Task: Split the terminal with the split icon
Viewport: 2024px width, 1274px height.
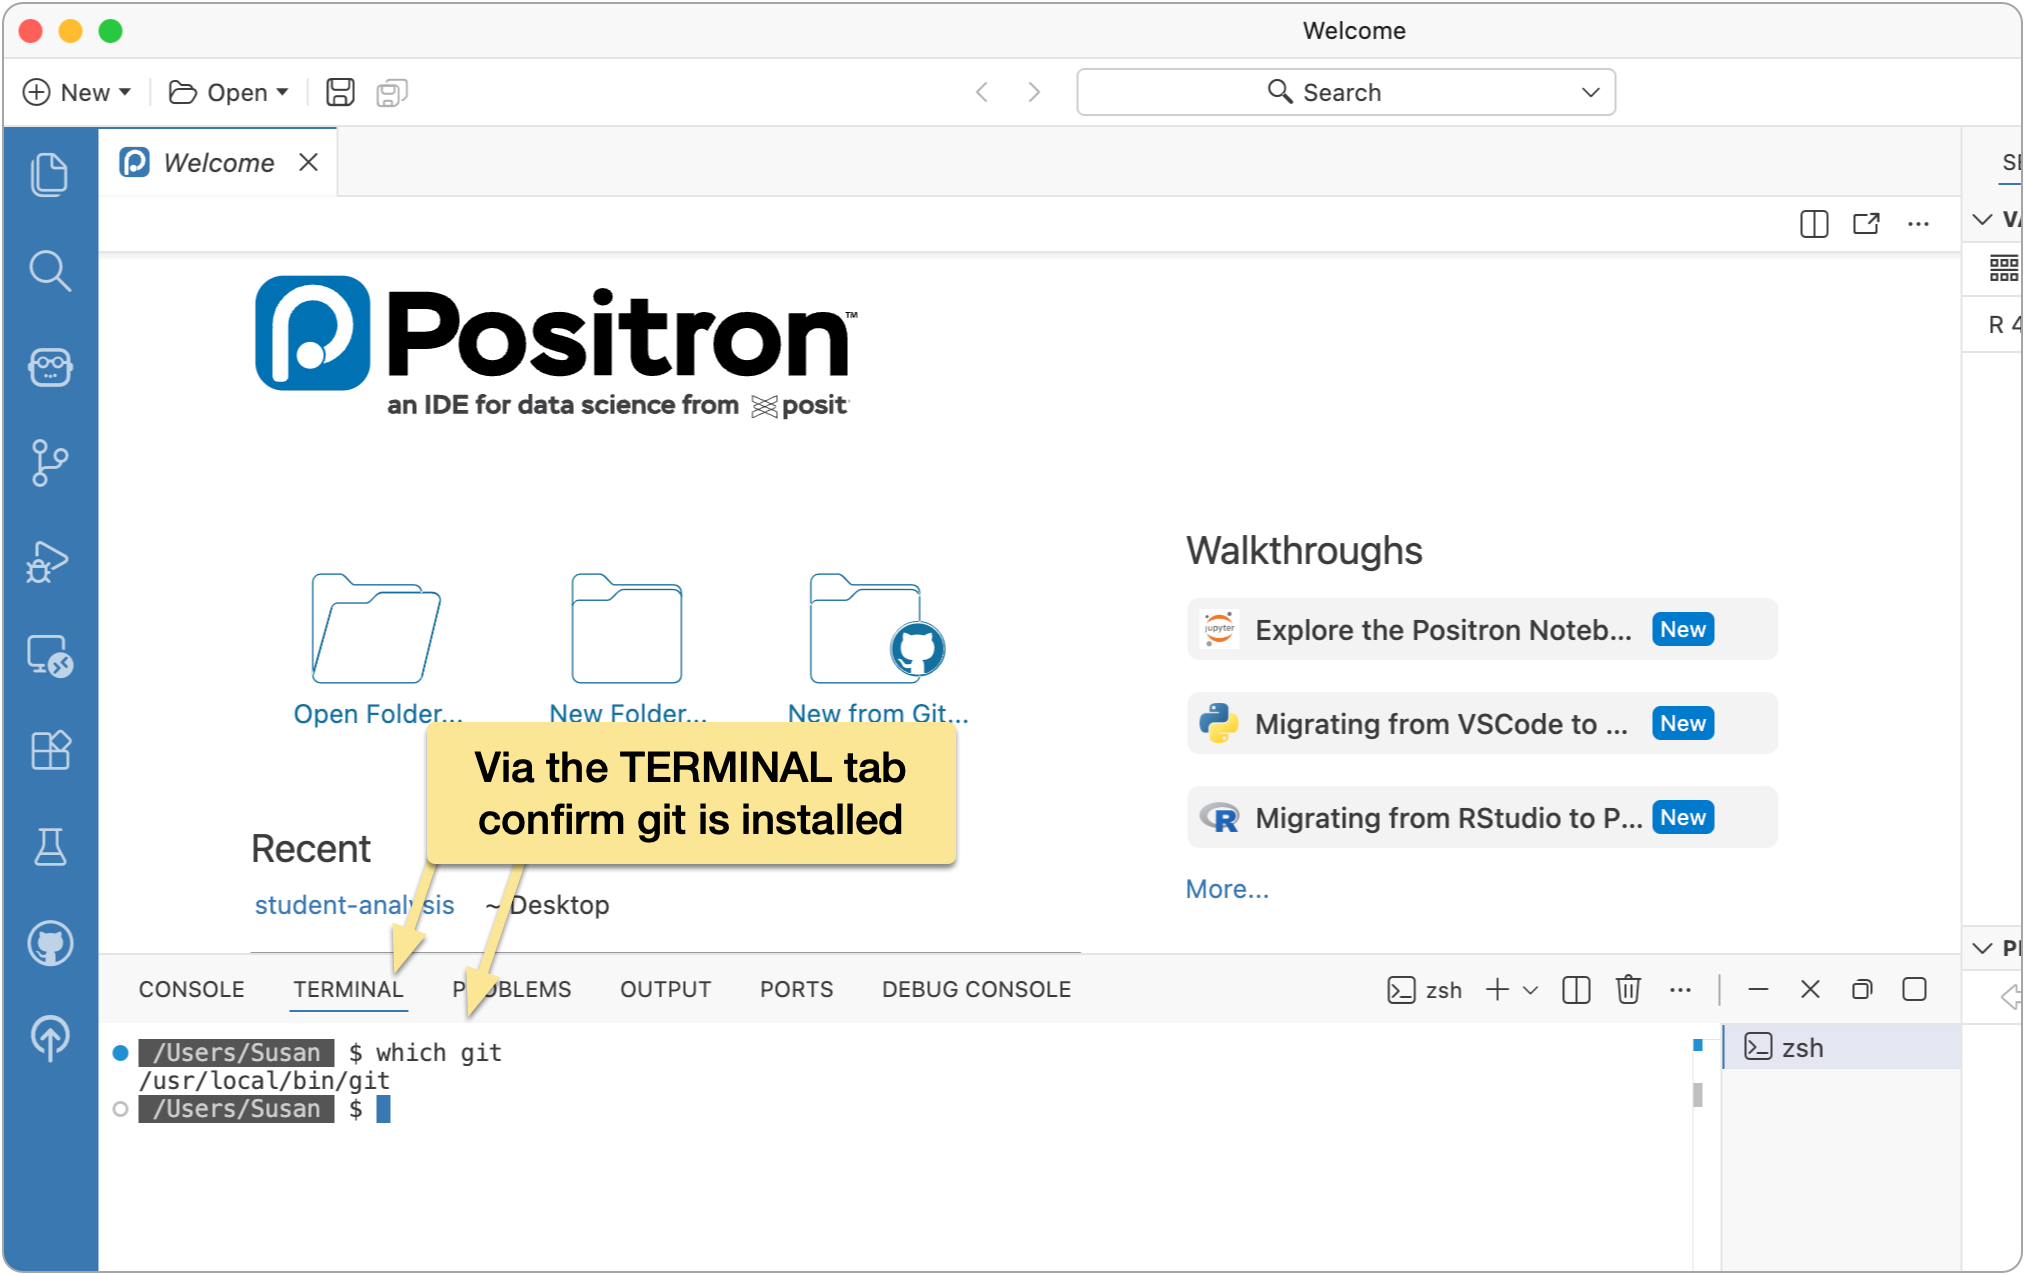Action: pos(1576,989)
